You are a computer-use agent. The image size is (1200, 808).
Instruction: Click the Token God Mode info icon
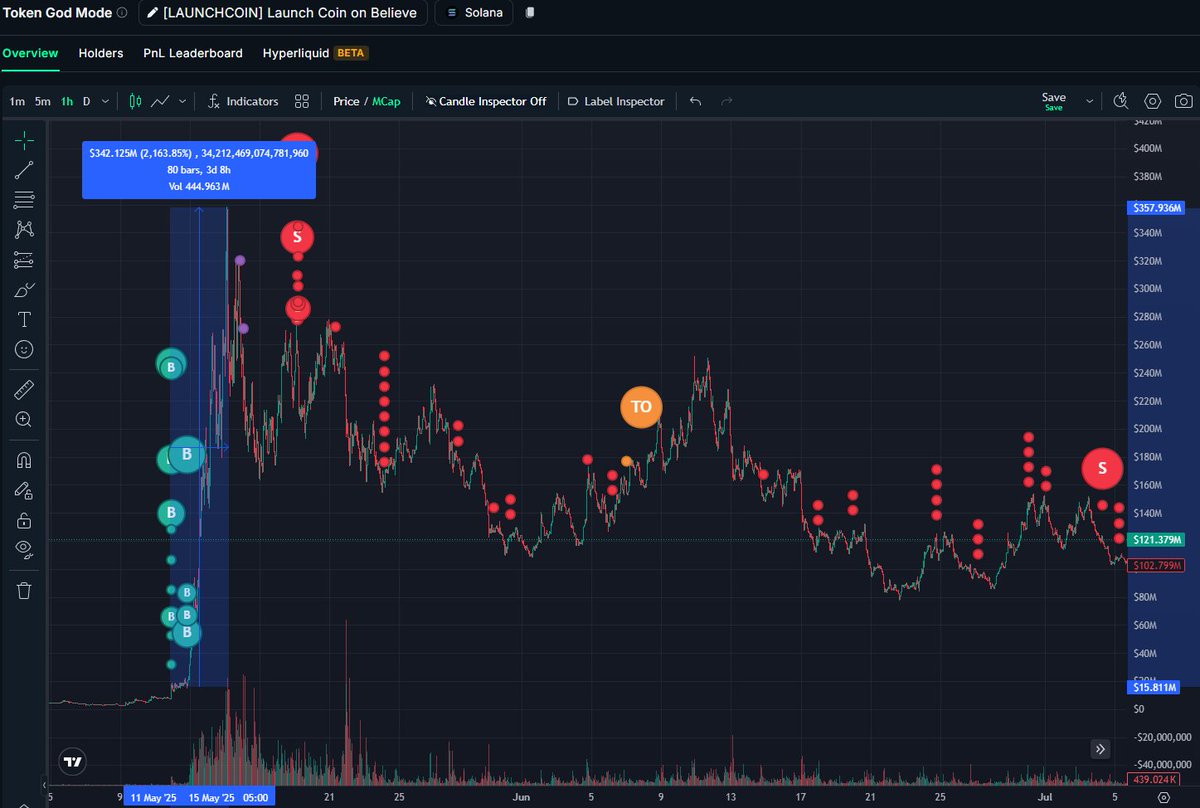click(x=122, y=14)
